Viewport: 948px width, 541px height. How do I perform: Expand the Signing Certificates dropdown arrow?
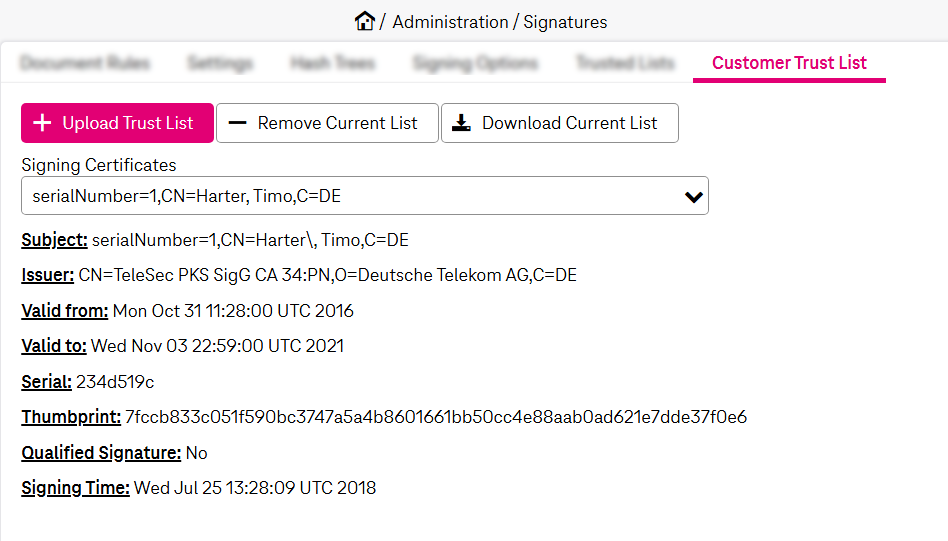click(x=693, y=197)
